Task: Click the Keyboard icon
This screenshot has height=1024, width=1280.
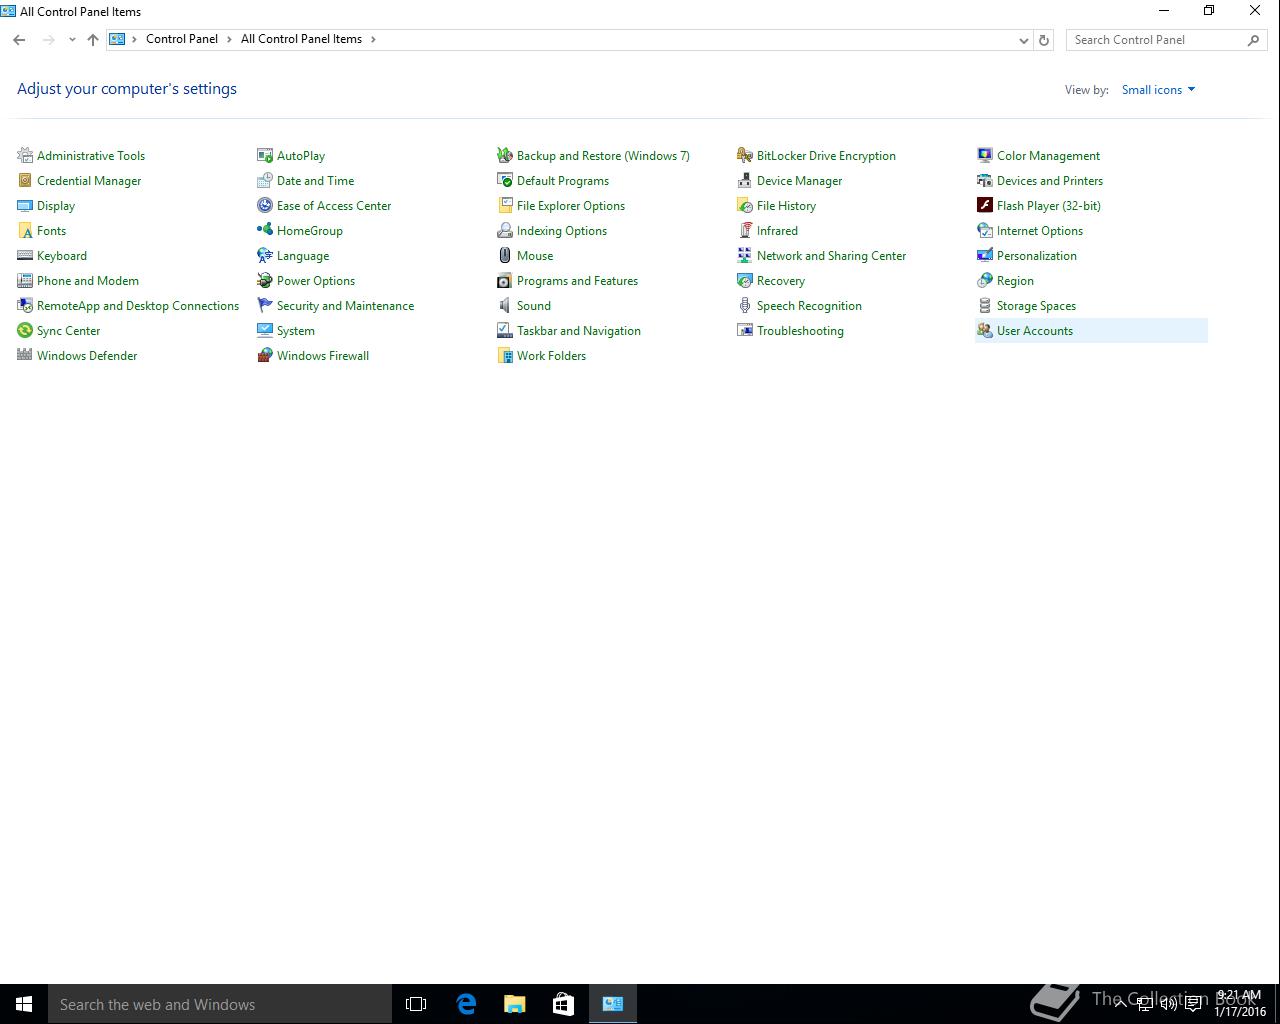Action: click(x=25, y=256)
